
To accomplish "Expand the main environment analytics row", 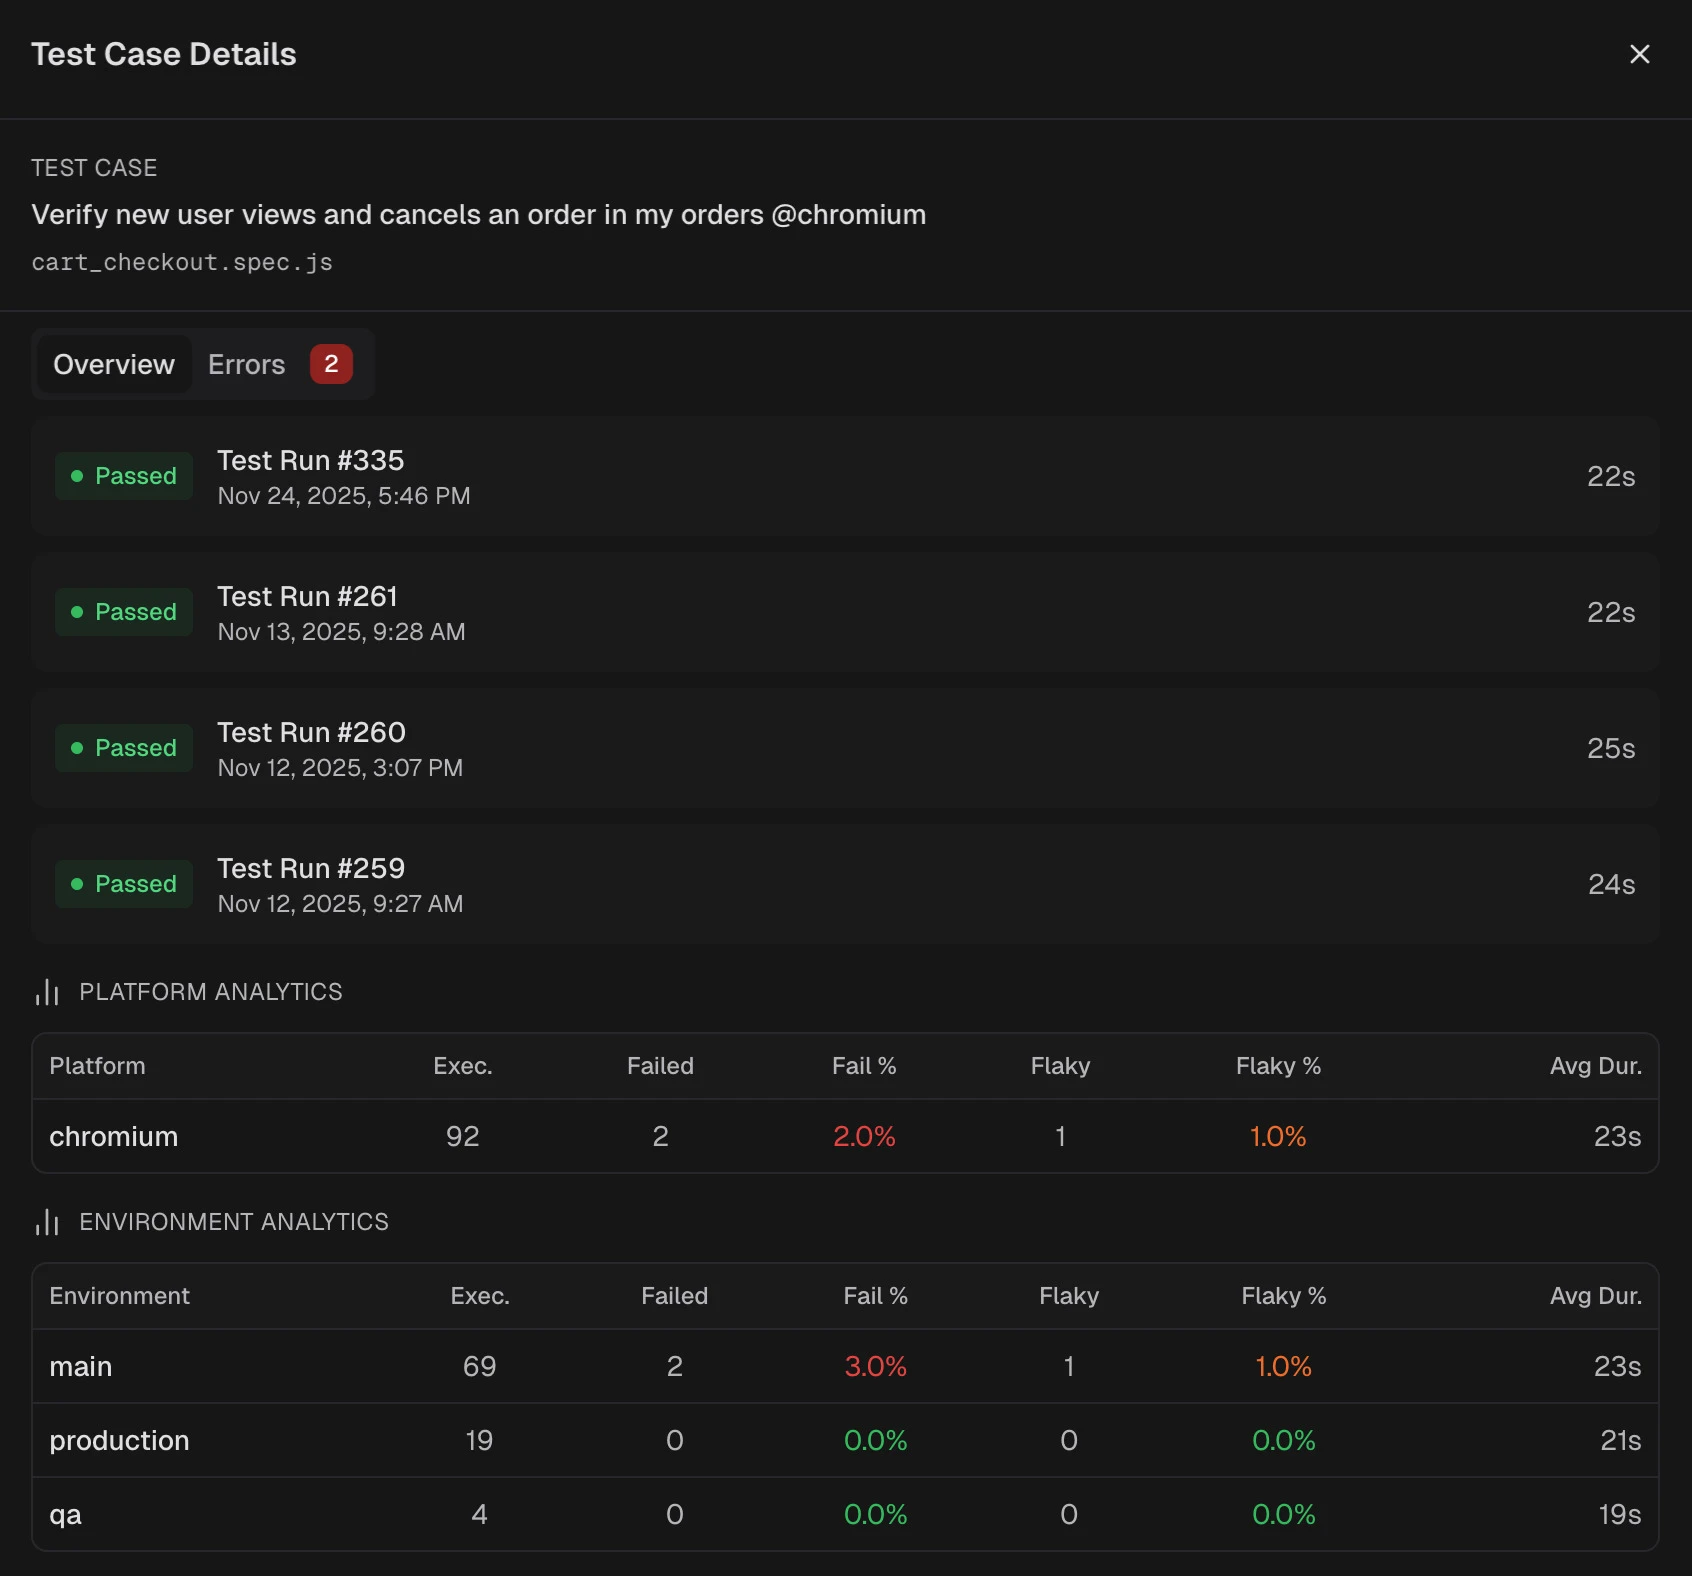I will pos(846,1366).
